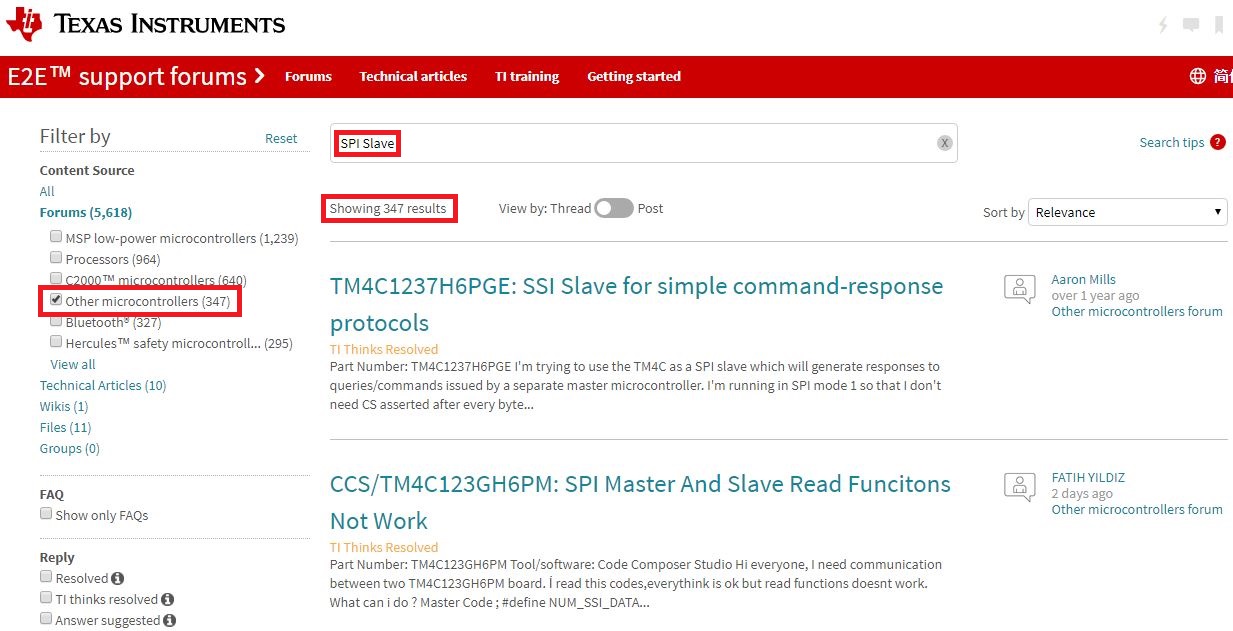Check TI thinks resolved filter

point(46,598)
